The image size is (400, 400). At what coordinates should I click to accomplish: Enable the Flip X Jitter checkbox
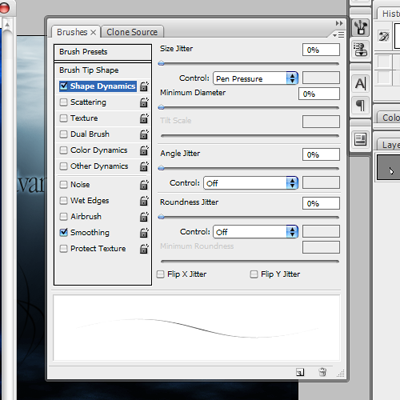tap(161, 274)
